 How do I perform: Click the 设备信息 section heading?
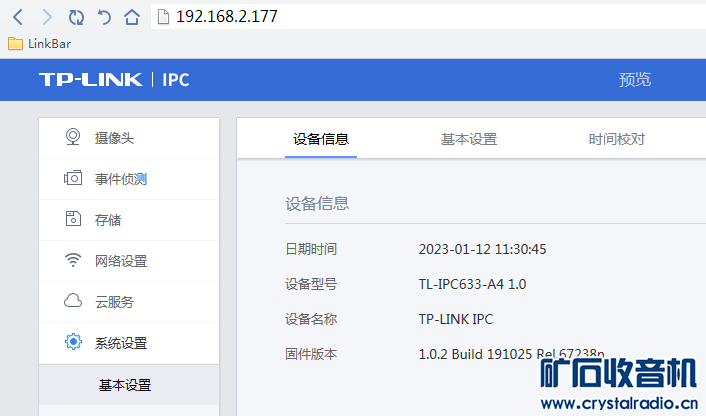tap(317, 203)
